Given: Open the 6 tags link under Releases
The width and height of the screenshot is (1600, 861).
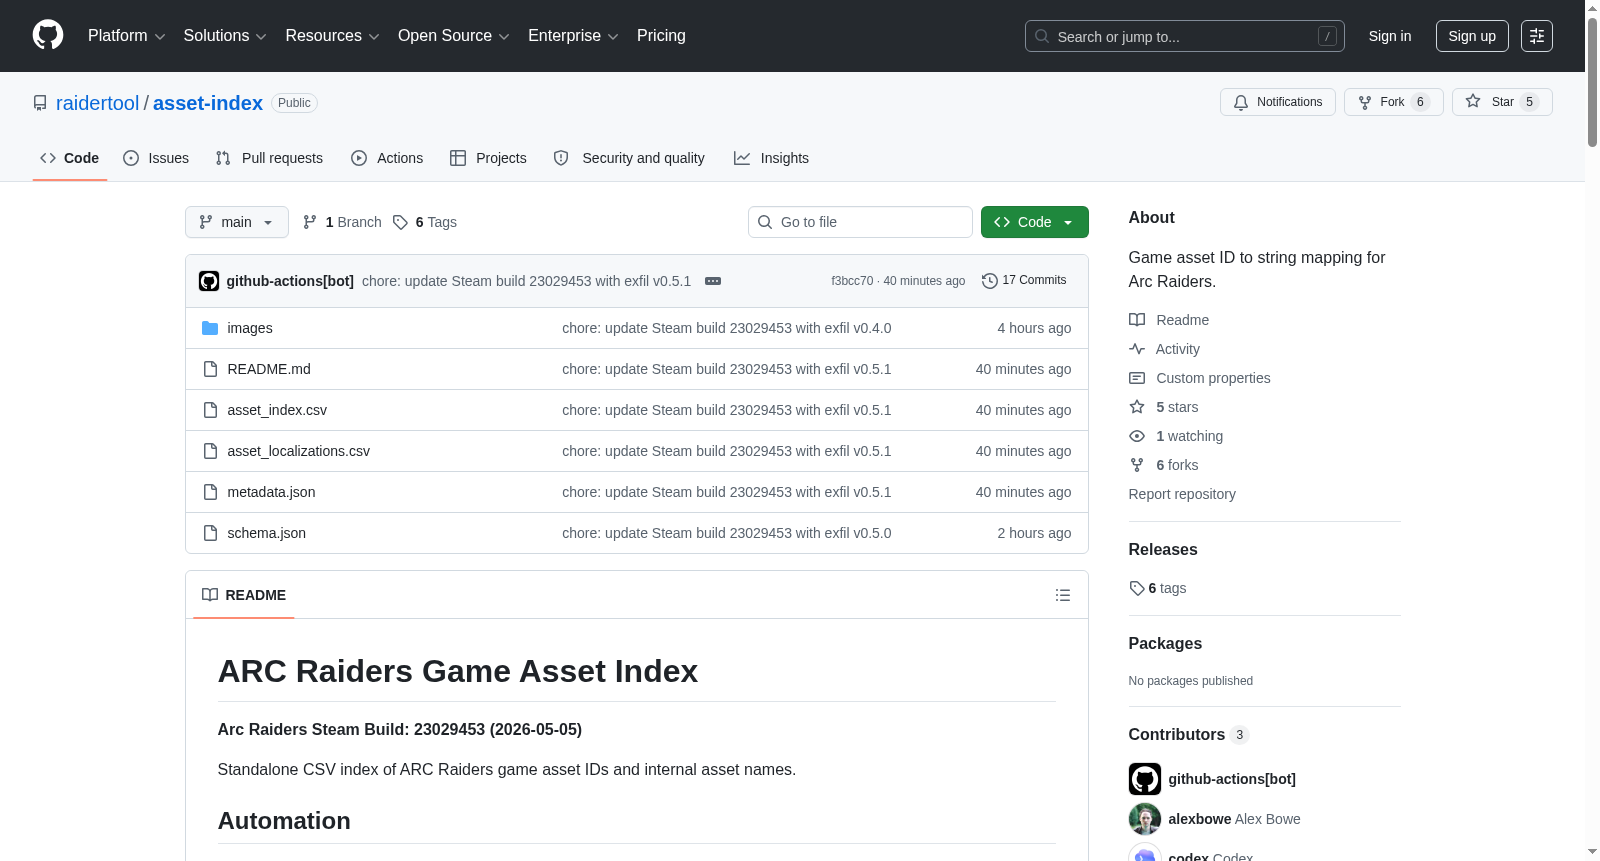Looking at the screenshot, I should [x=1158, y=588].
